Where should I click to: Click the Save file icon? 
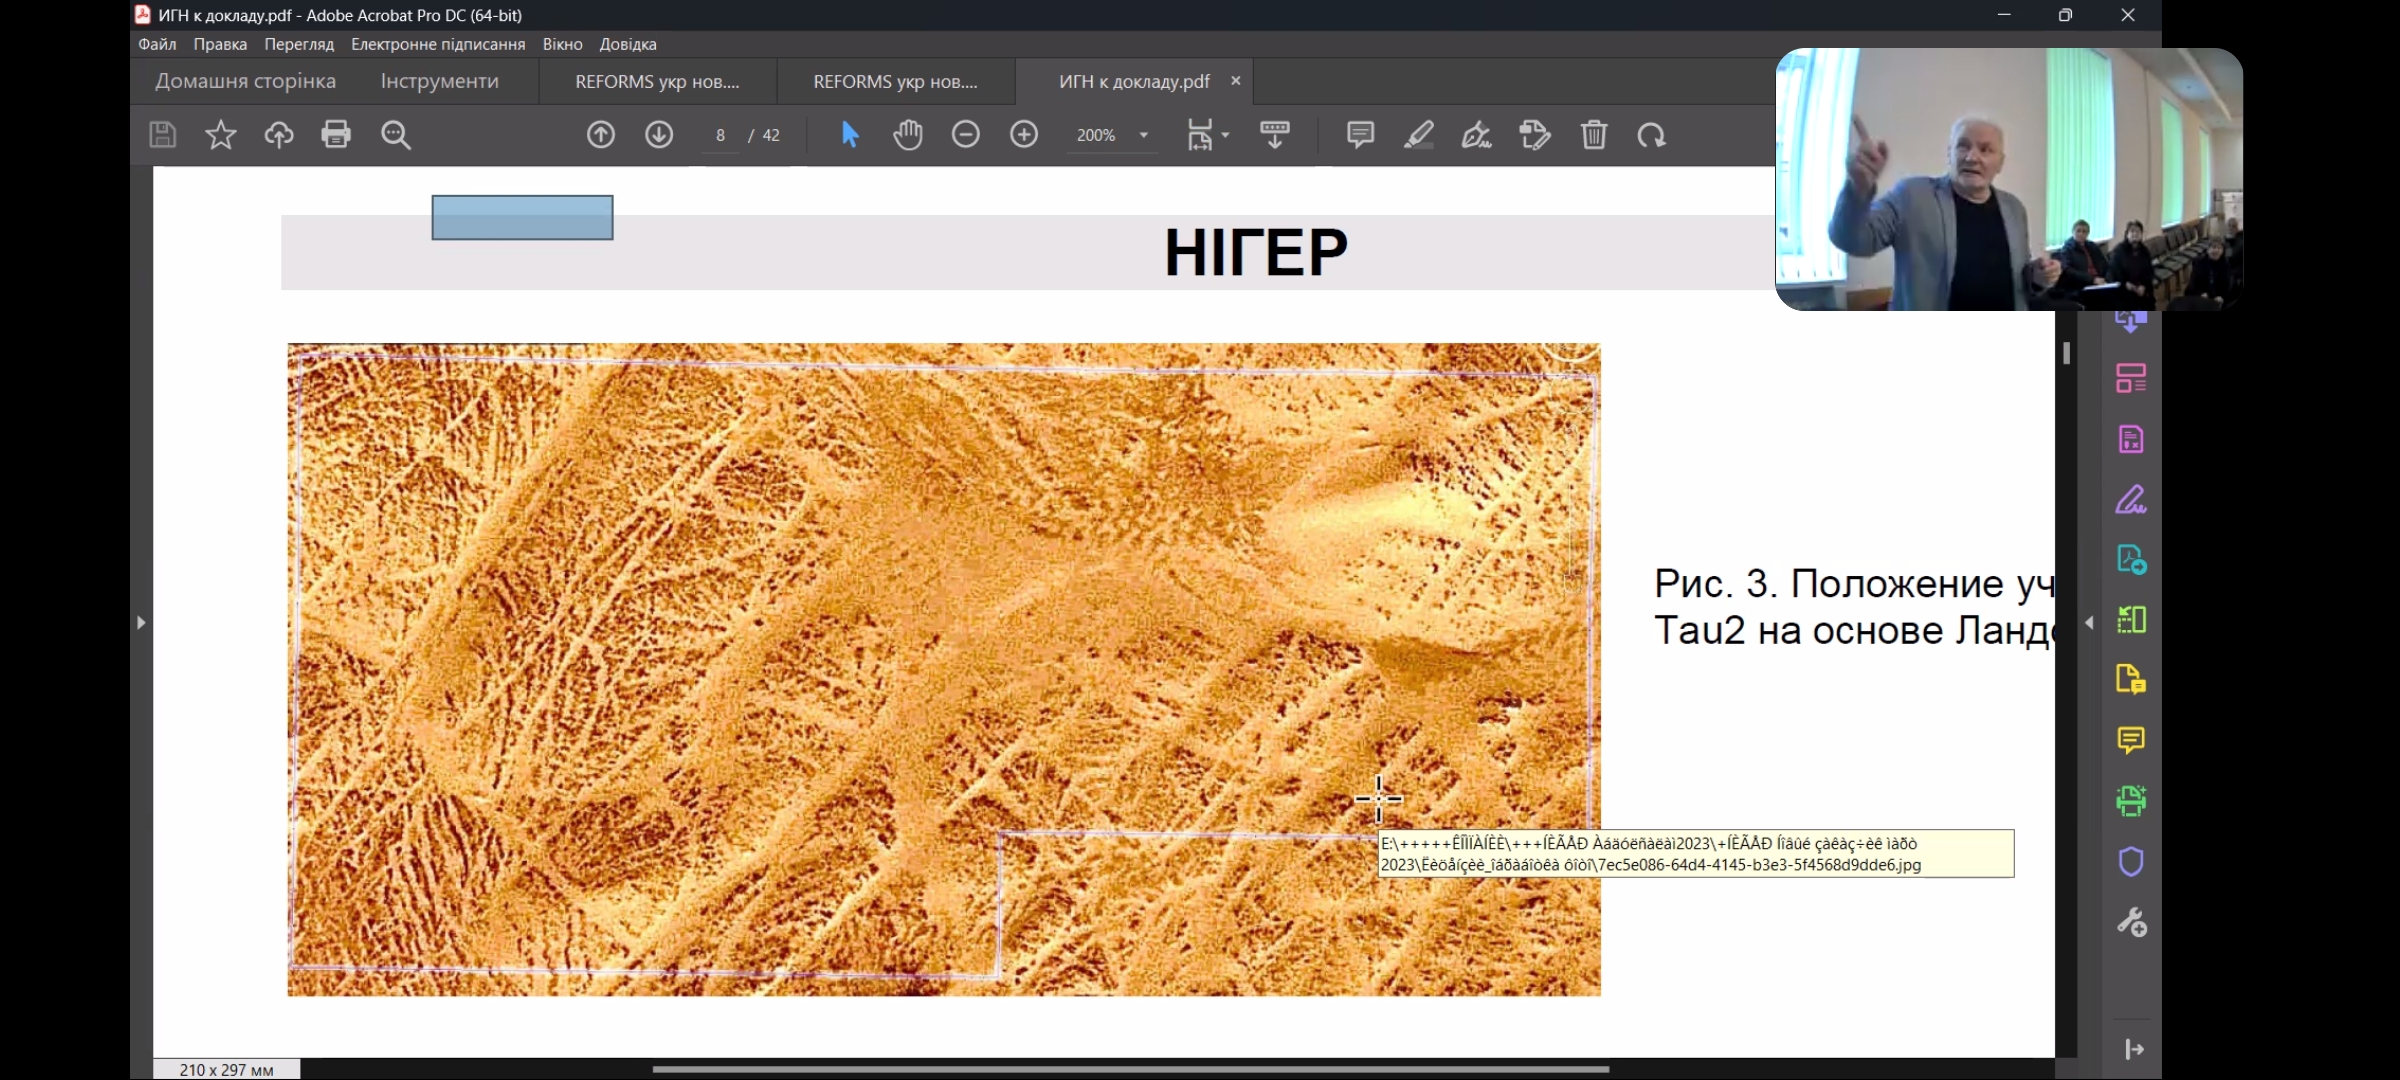[163, 135]
